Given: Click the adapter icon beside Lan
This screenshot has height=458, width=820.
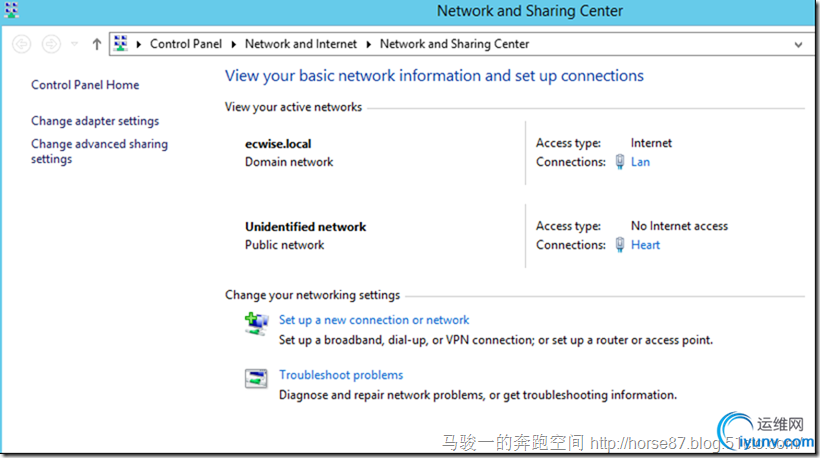Looking at the screenshot, I should (620, 162).
